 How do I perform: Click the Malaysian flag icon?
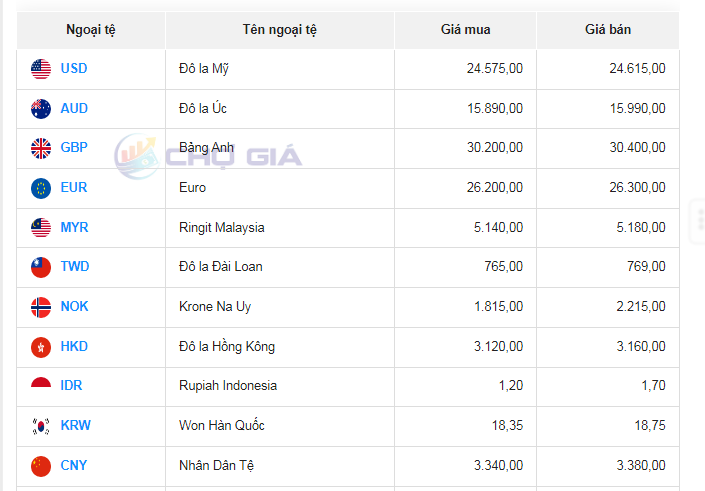41,228
